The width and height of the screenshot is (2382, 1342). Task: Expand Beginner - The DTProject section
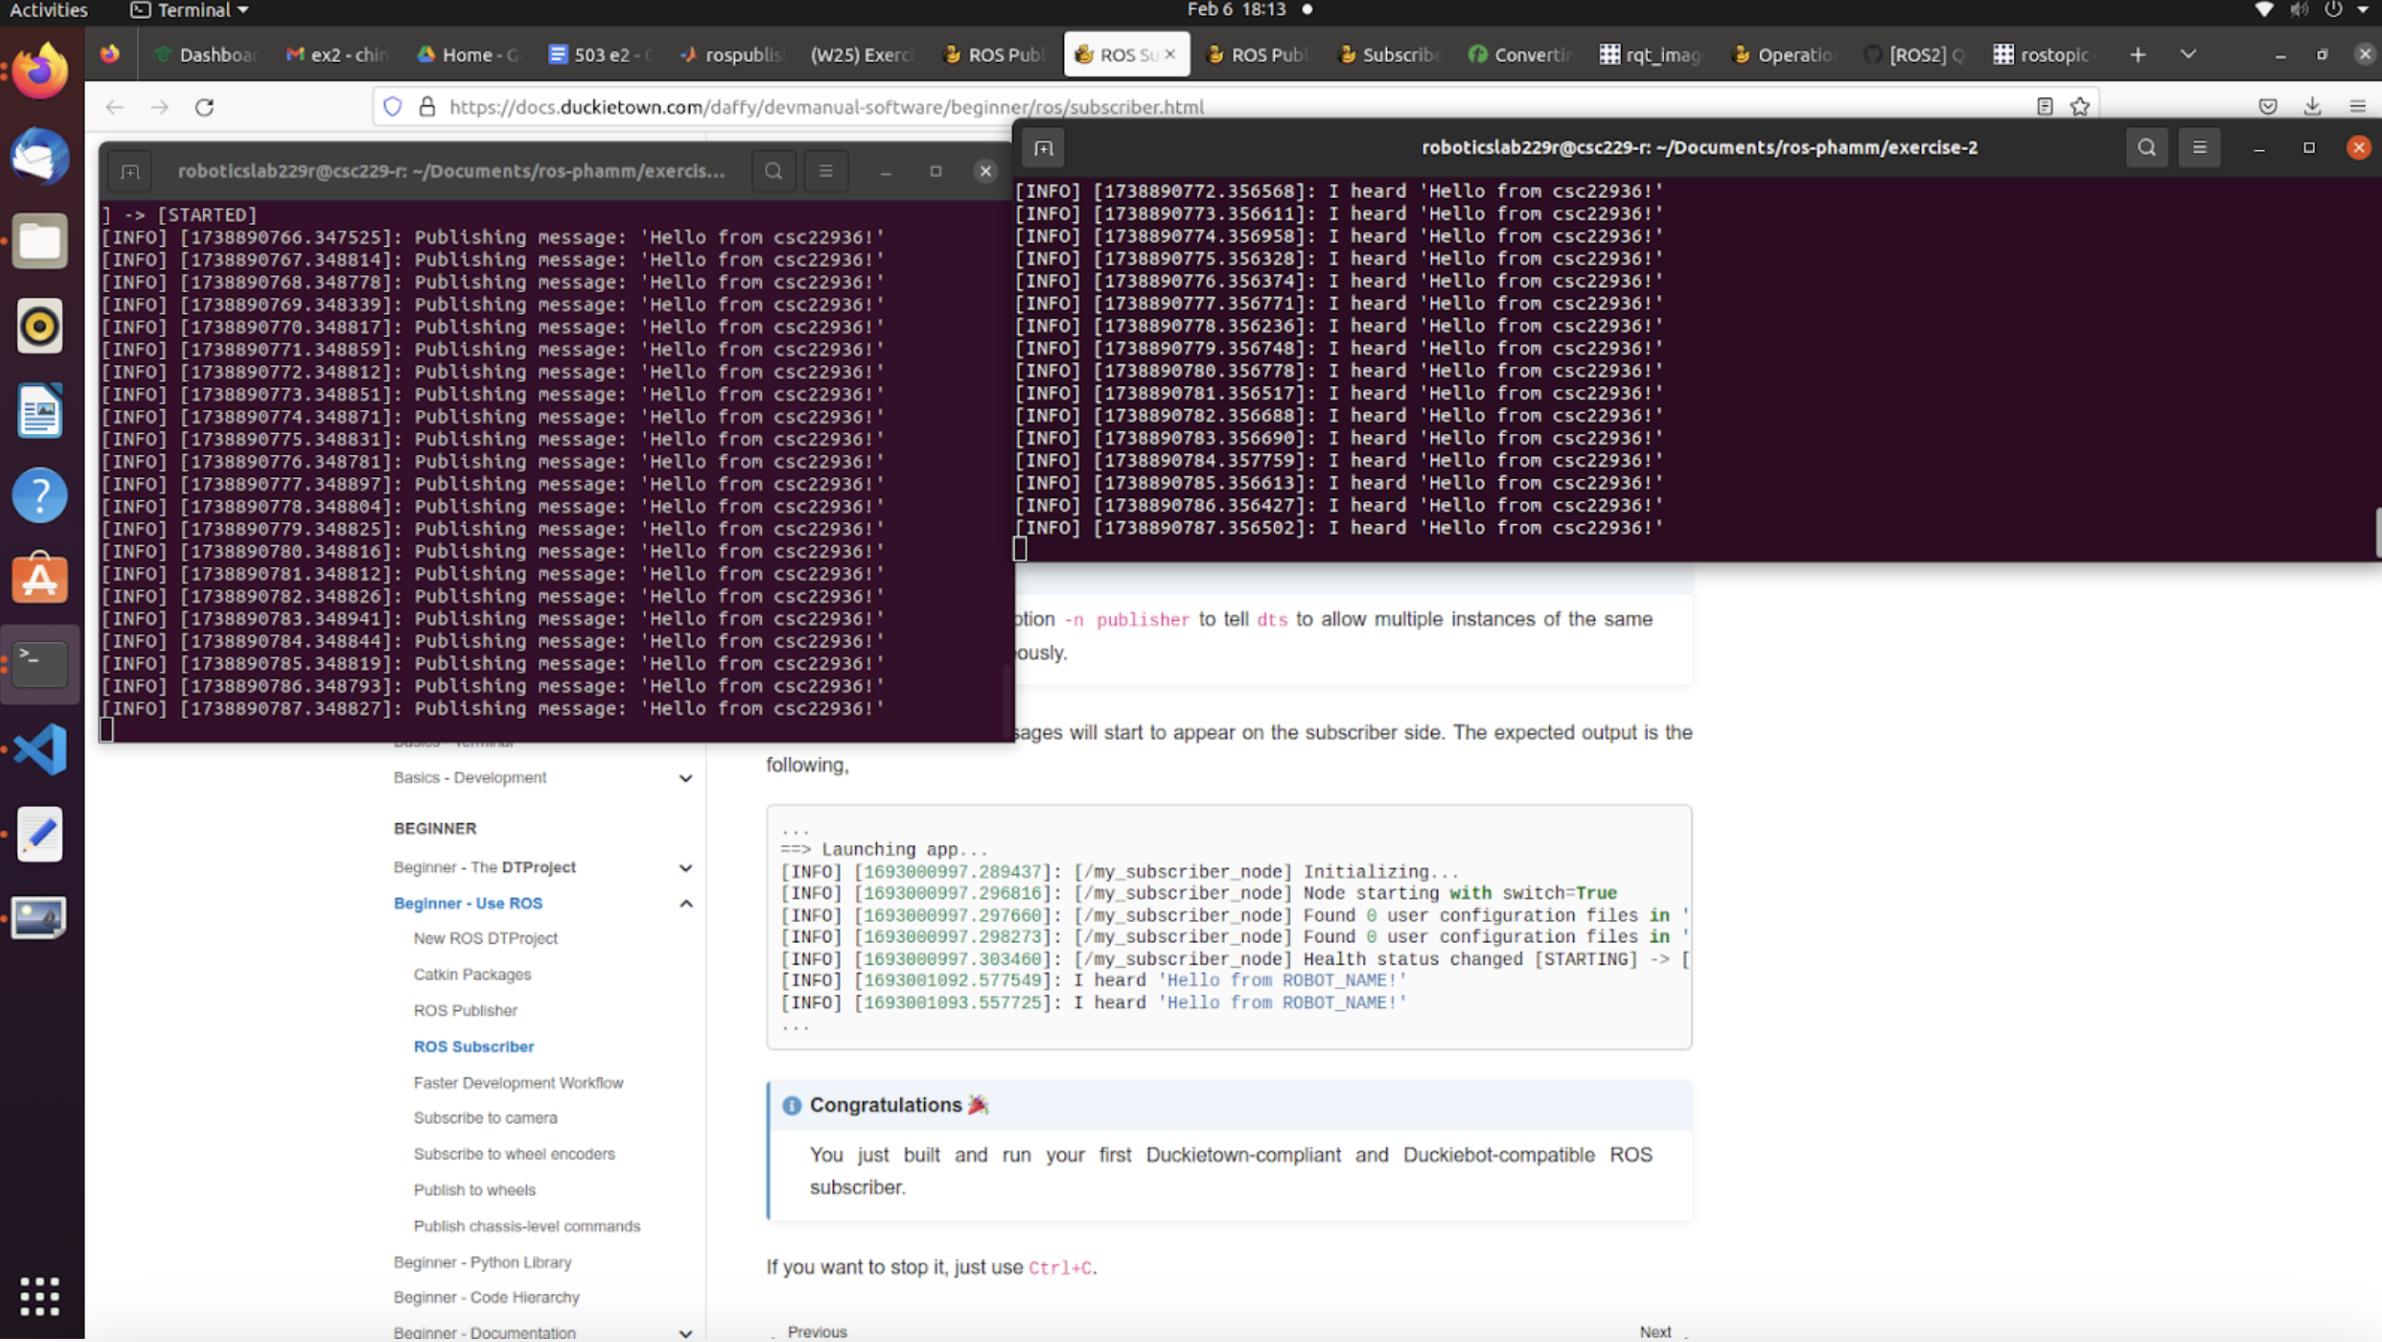click(686, 867)
